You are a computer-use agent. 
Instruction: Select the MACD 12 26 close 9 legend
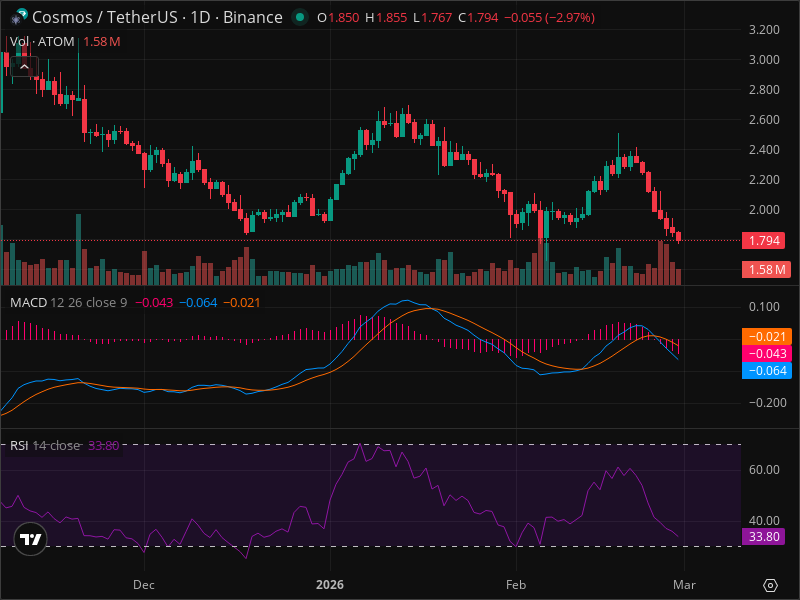68,303
